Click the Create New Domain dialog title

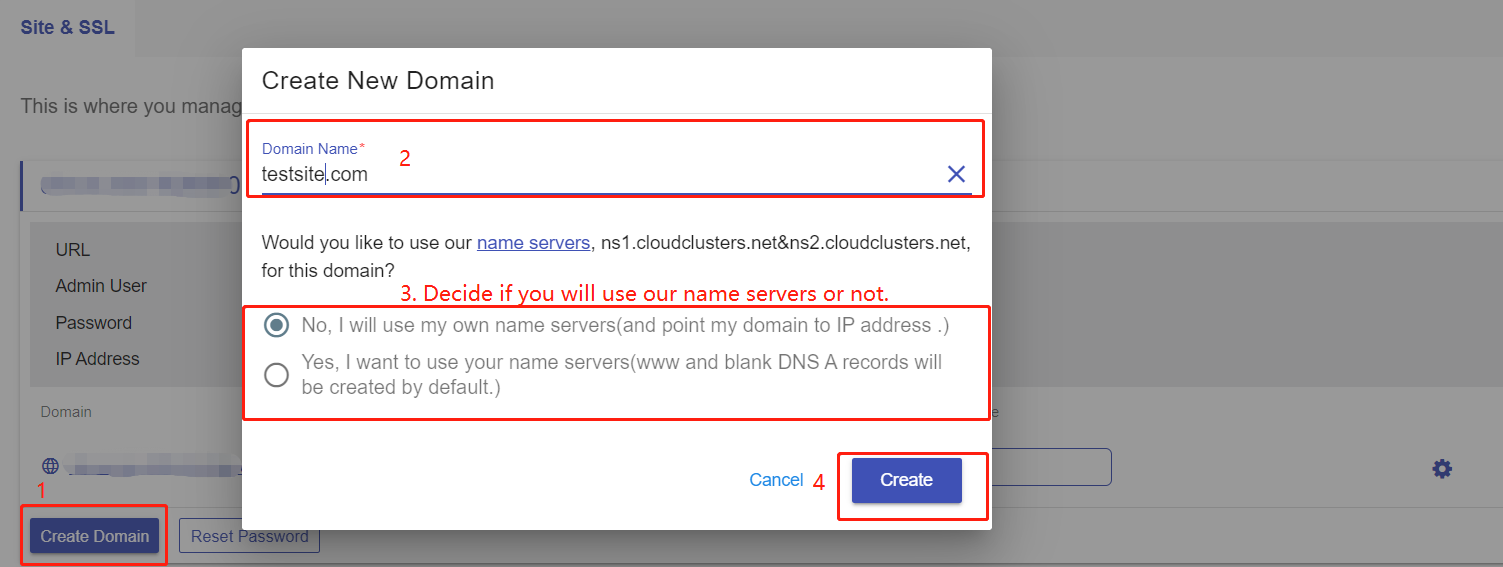(x=378, y=81)
